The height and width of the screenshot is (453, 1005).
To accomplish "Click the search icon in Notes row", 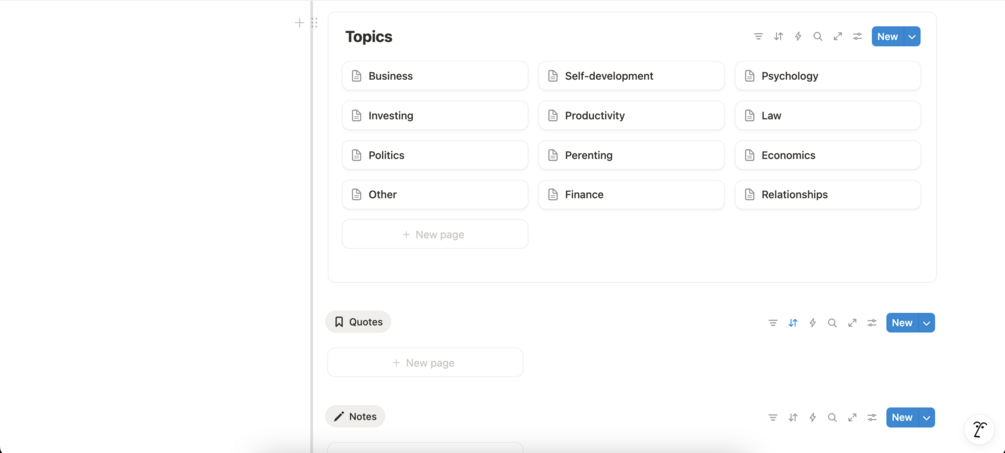I will [x=832, y=418].
